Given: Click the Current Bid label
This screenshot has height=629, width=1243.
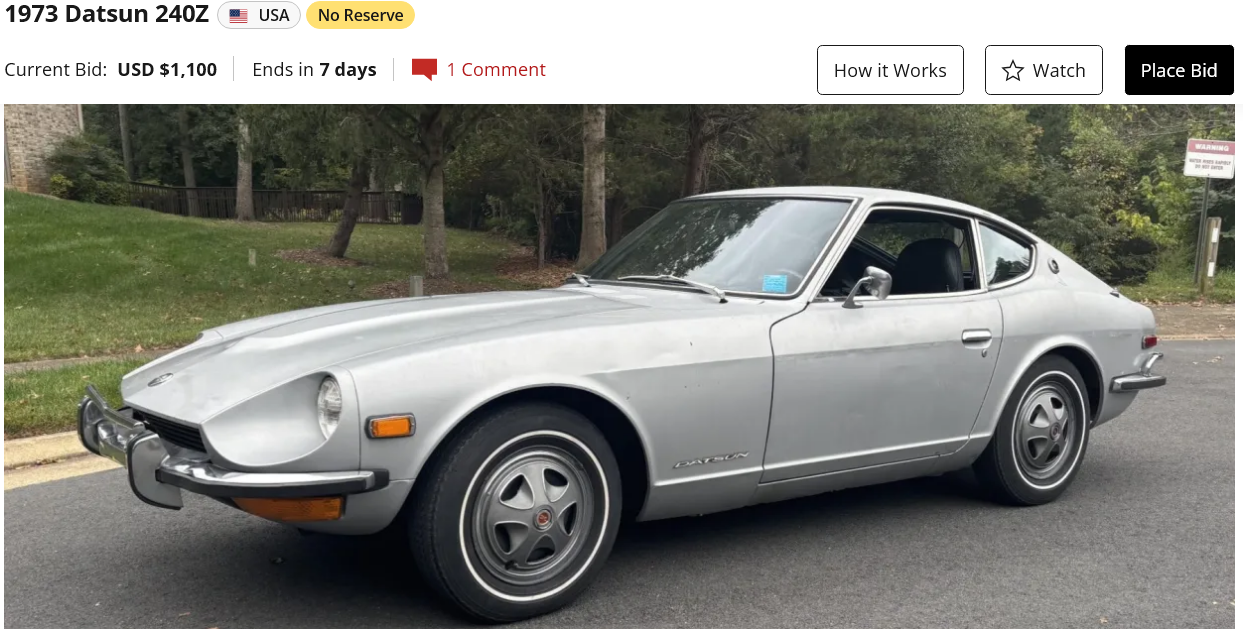Looking at the screenshot, I should coord(56,69).
